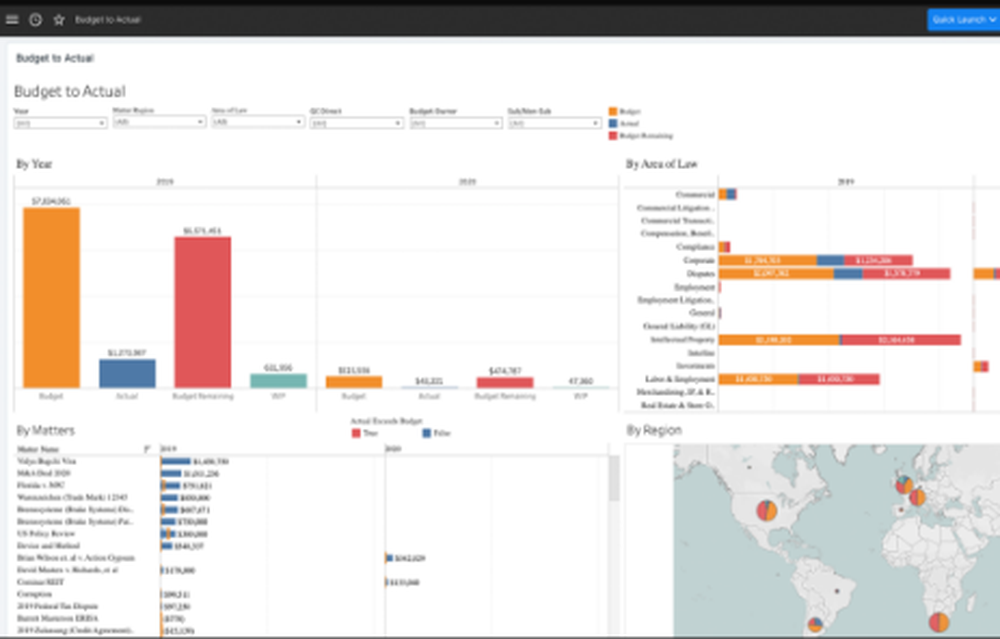Select the South America pie chart on map

click(815, 625)
